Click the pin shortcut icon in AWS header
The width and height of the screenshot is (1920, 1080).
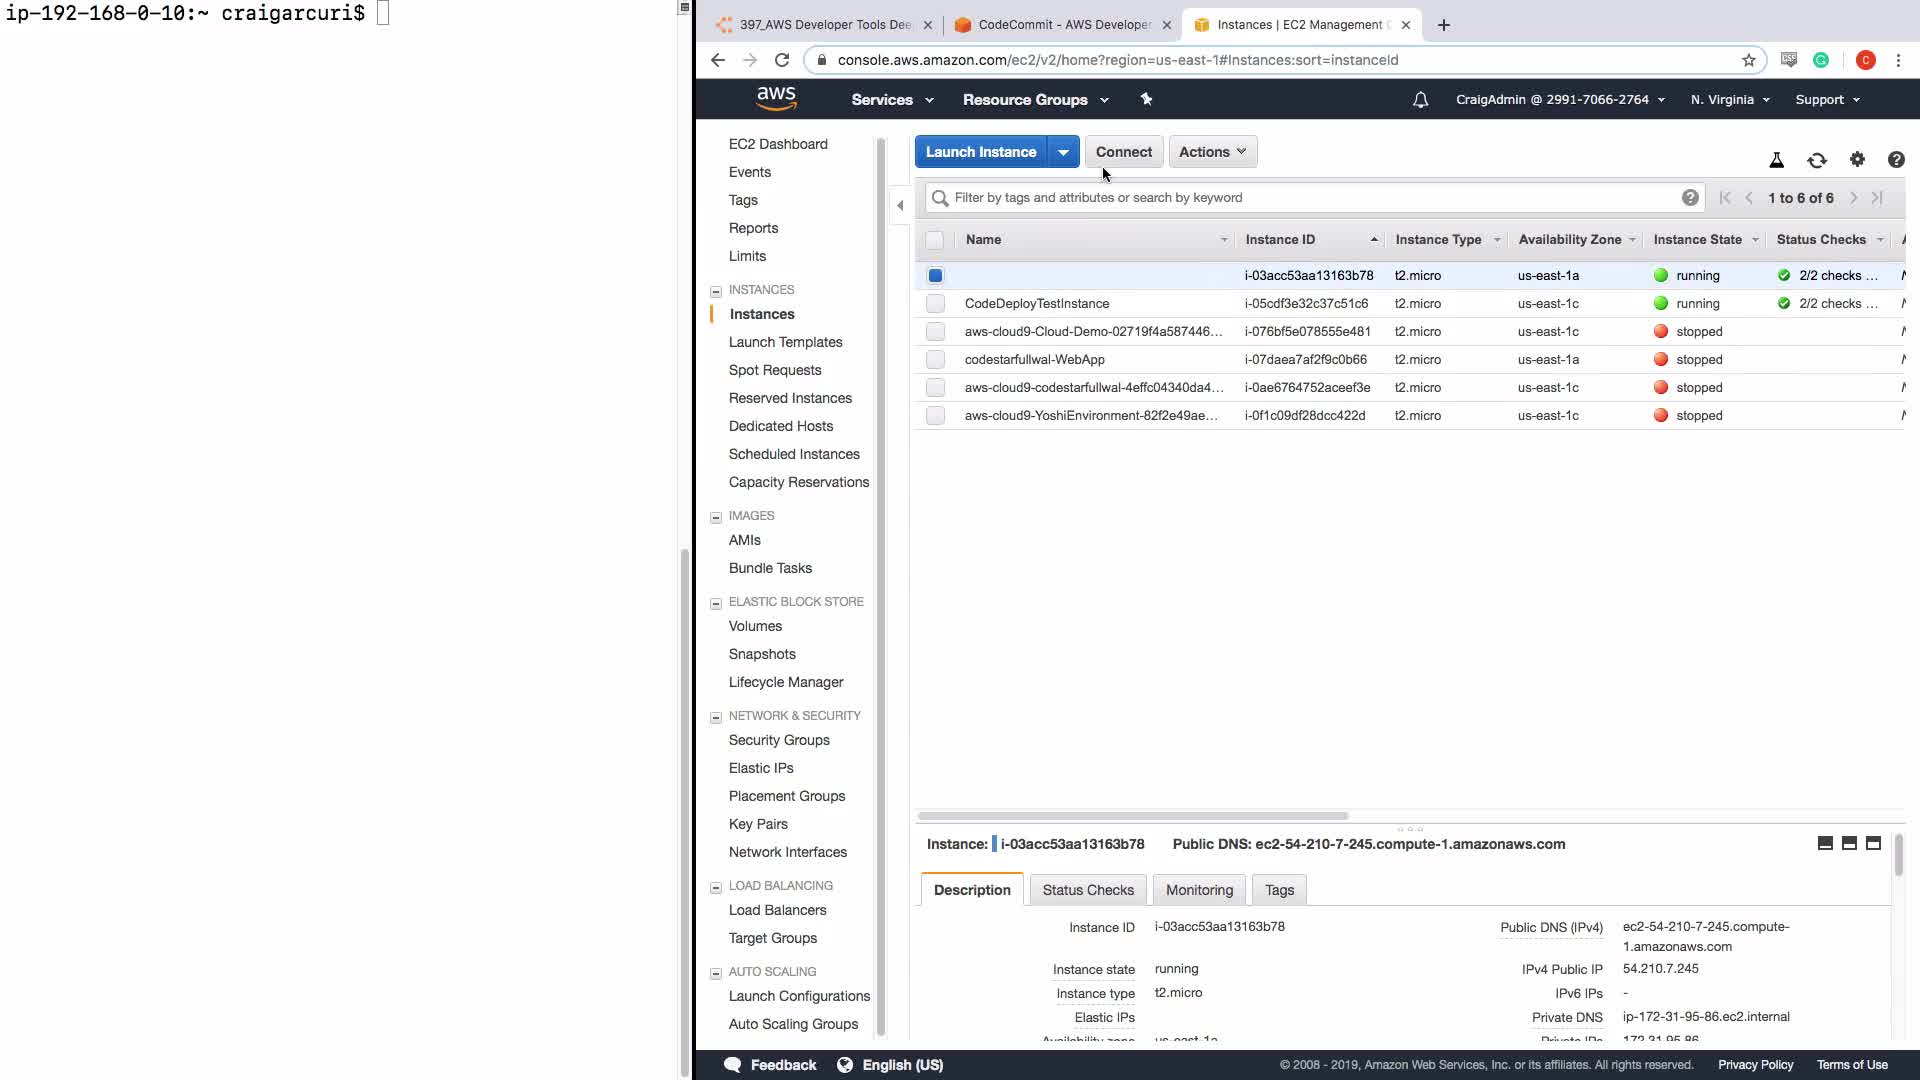1146,99
